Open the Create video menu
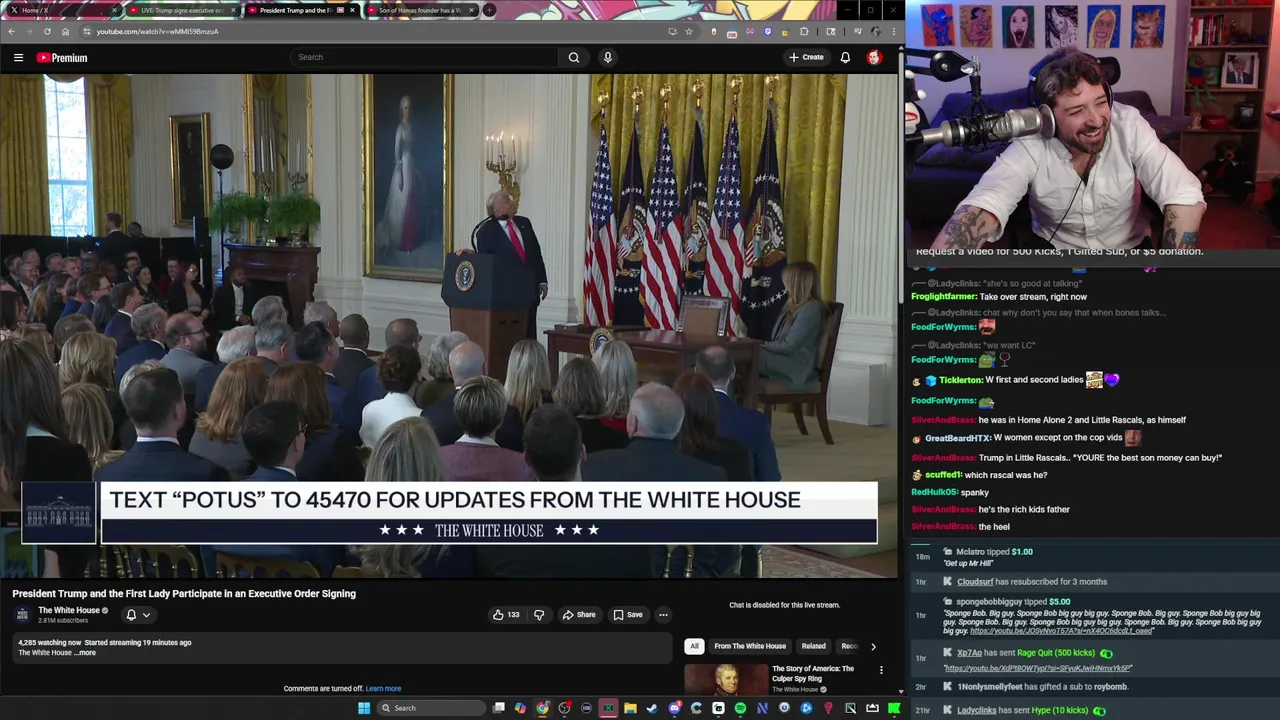The width and height of the screenshot is (1280, 720). click(x=806, y=57)
